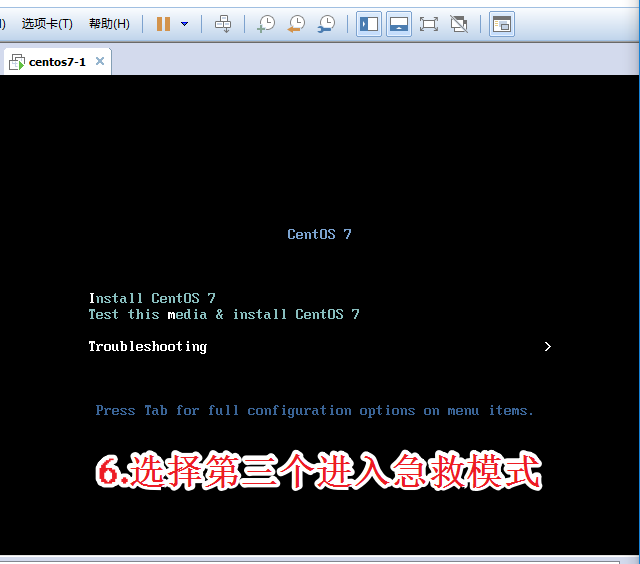Viewport: 640px width, 564px height.
Task: Select Test this media & install CentOS 7
Action: click(224, 314)
